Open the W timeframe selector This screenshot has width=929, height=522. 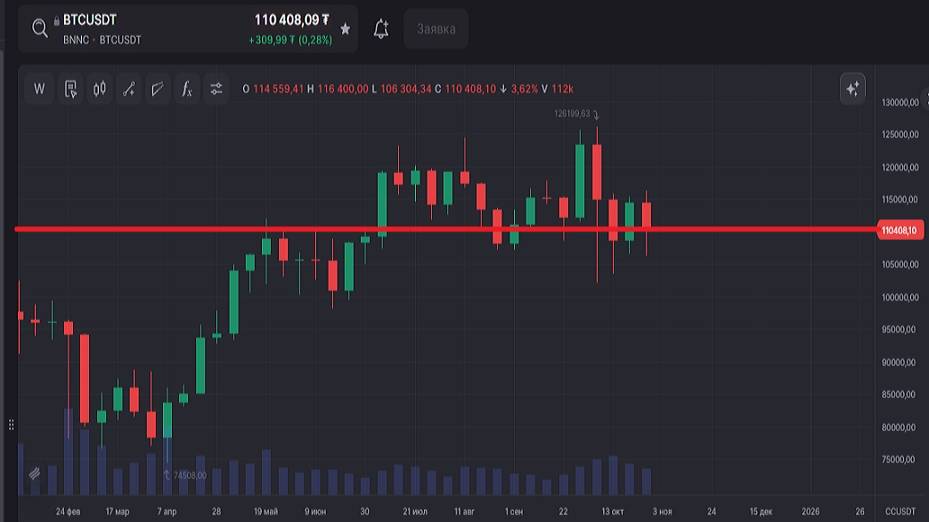point(40,89)
